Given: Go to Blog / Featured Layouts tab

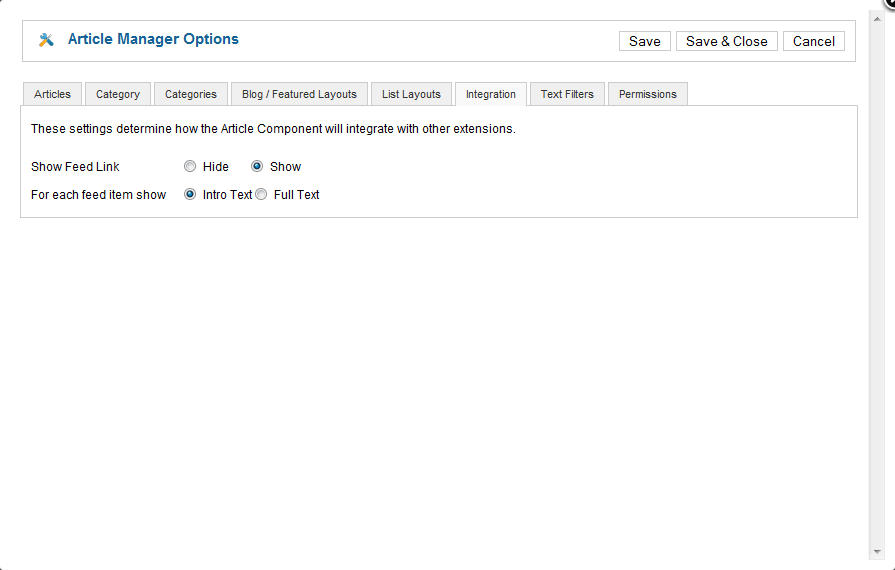Looking at the screenshot, I should pyautogui.click(x=299, y=94).
